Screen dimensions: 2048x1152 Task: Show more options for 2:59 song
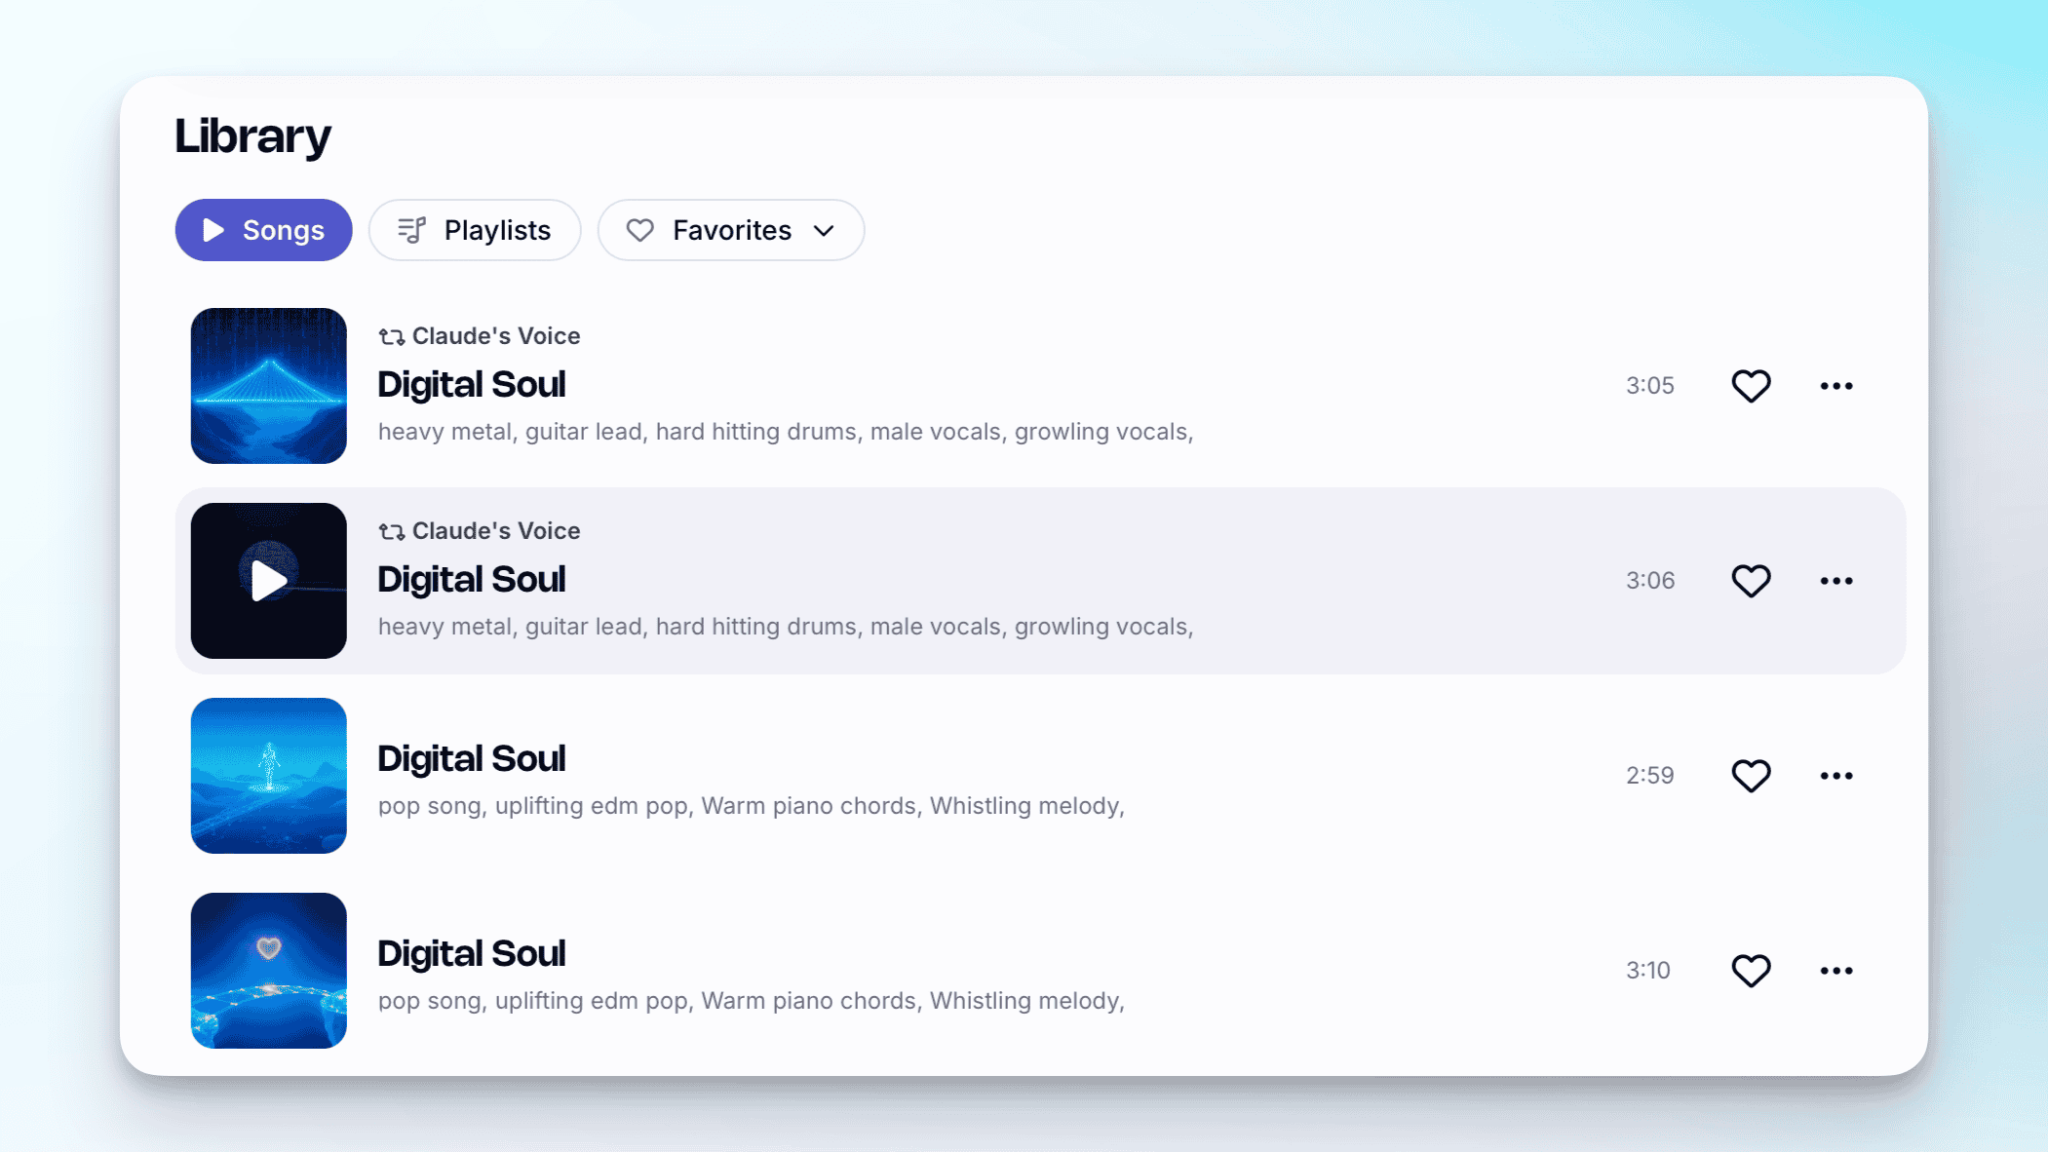click(1836, 776)
